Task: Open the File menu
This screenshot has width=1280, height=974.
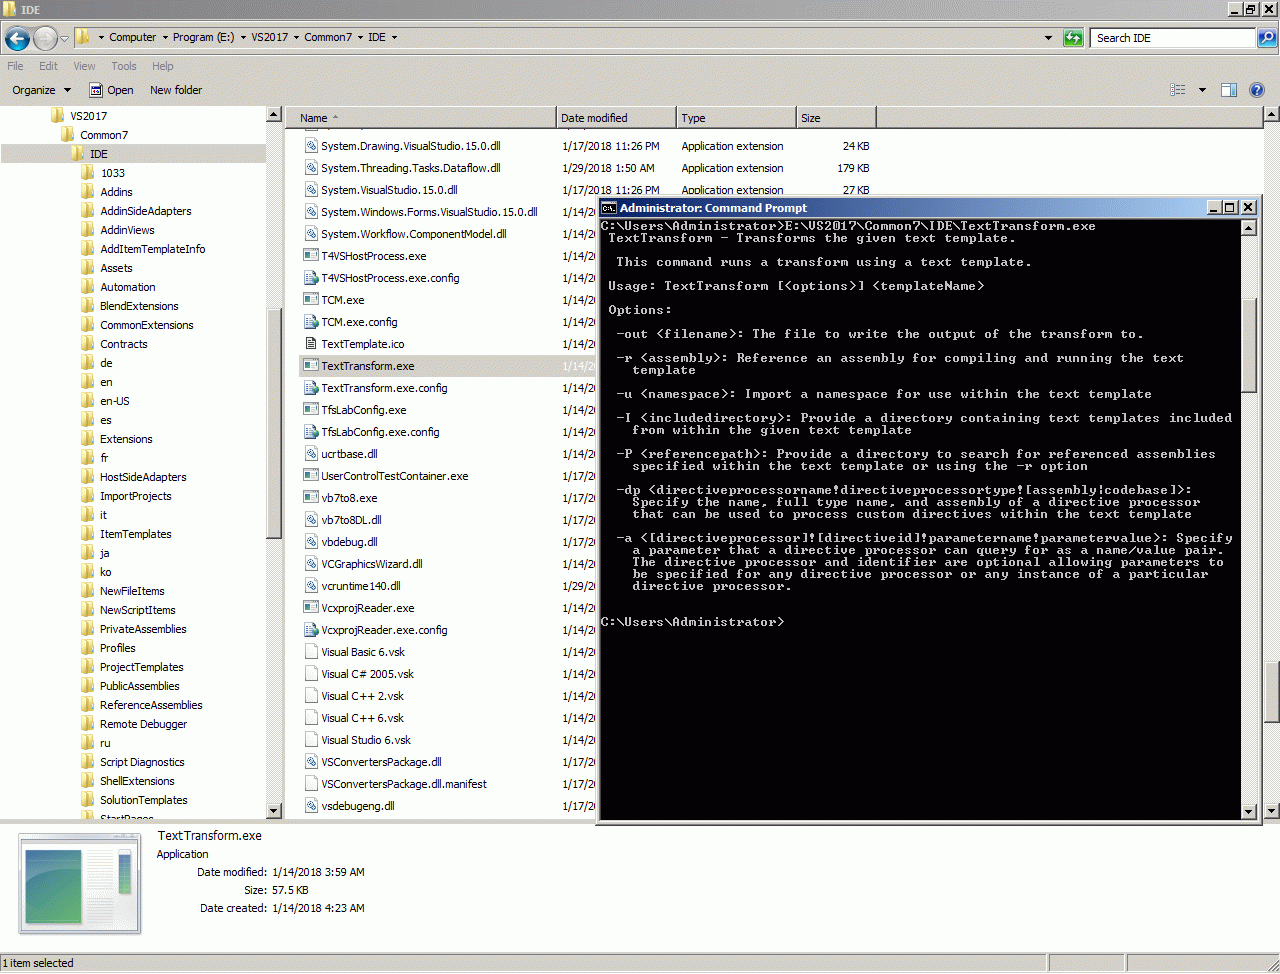Action: [x=15, y=66]
